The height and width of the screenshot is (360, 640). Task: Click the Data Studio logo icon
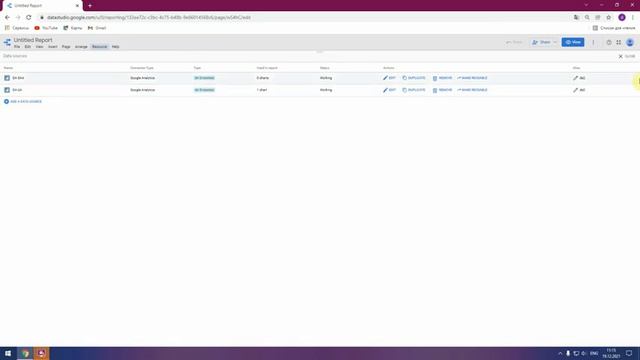(x=7, y=42)
